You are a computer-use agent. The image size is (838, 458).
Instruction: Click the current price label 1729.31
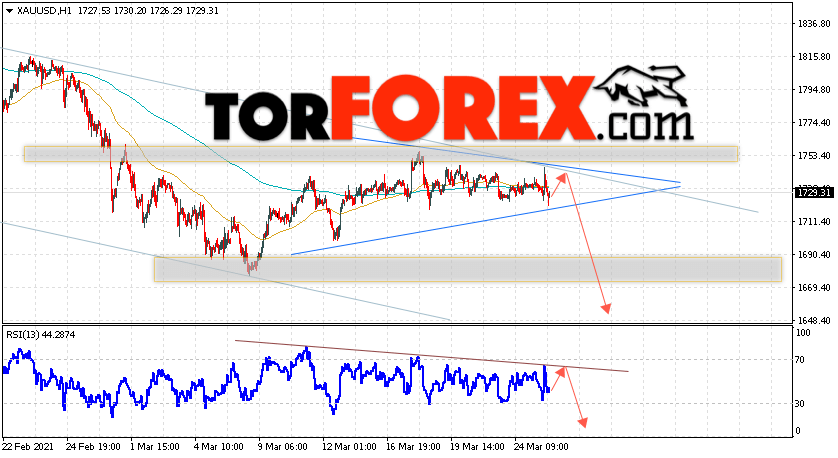pos(814,192)
